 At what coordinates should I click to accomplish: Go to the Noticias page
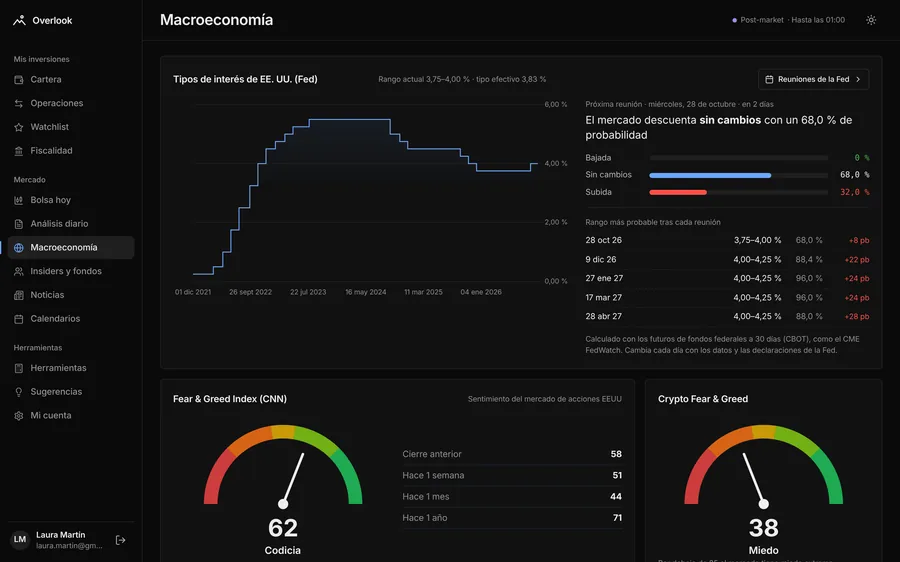(x=71, y=295)
